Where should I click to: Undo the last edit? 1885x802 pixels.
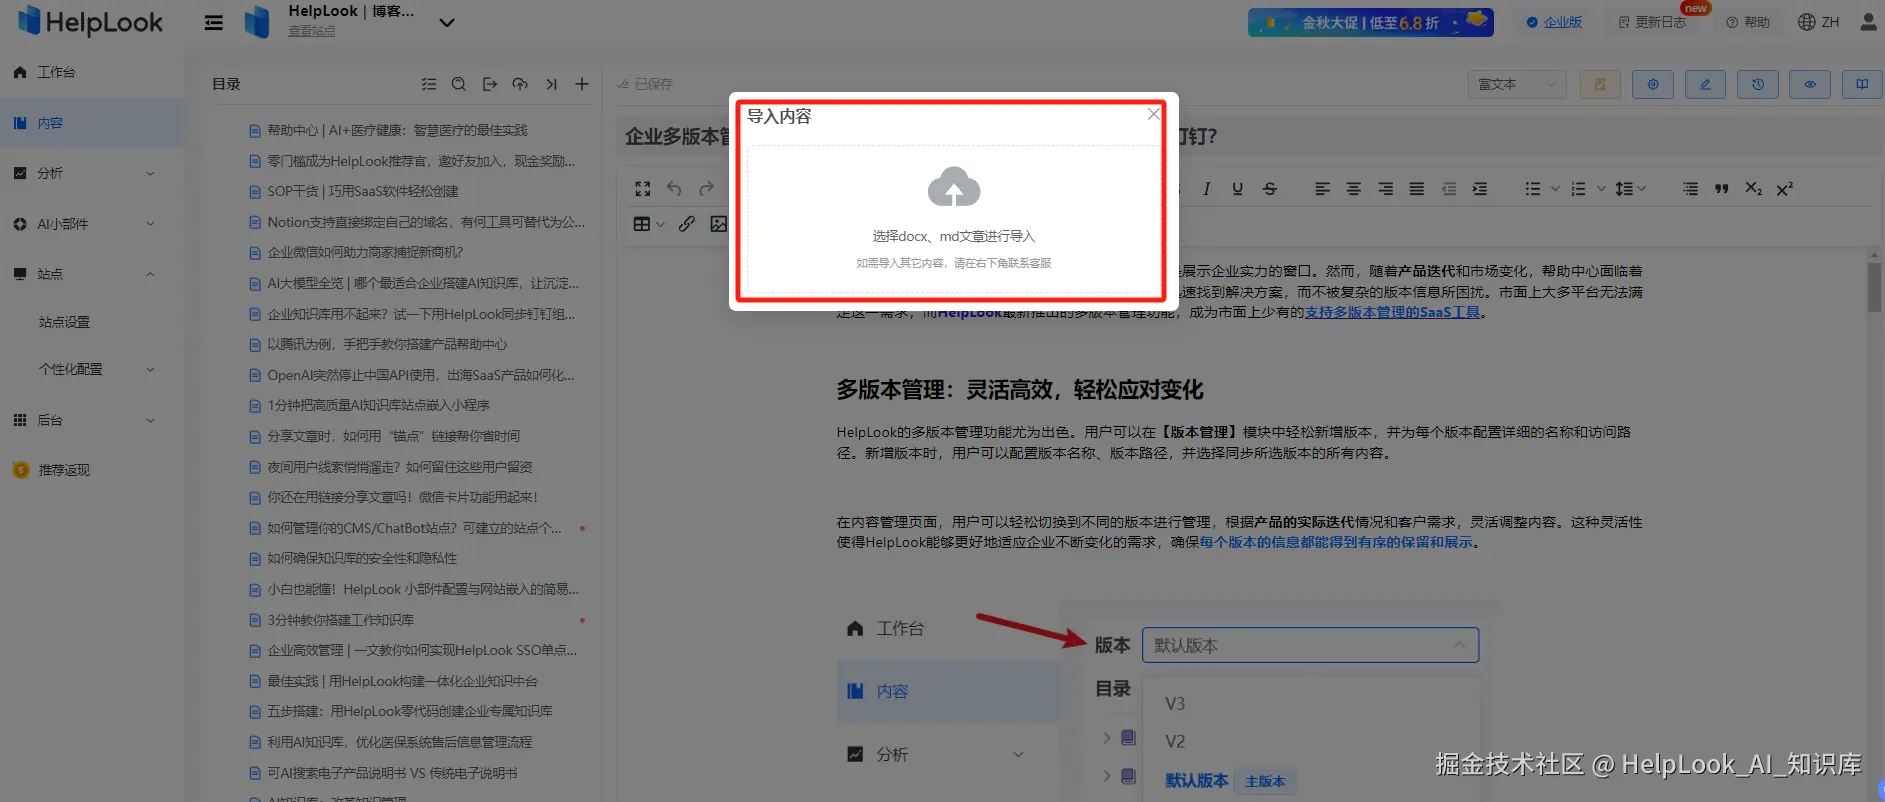click(674, 188)
